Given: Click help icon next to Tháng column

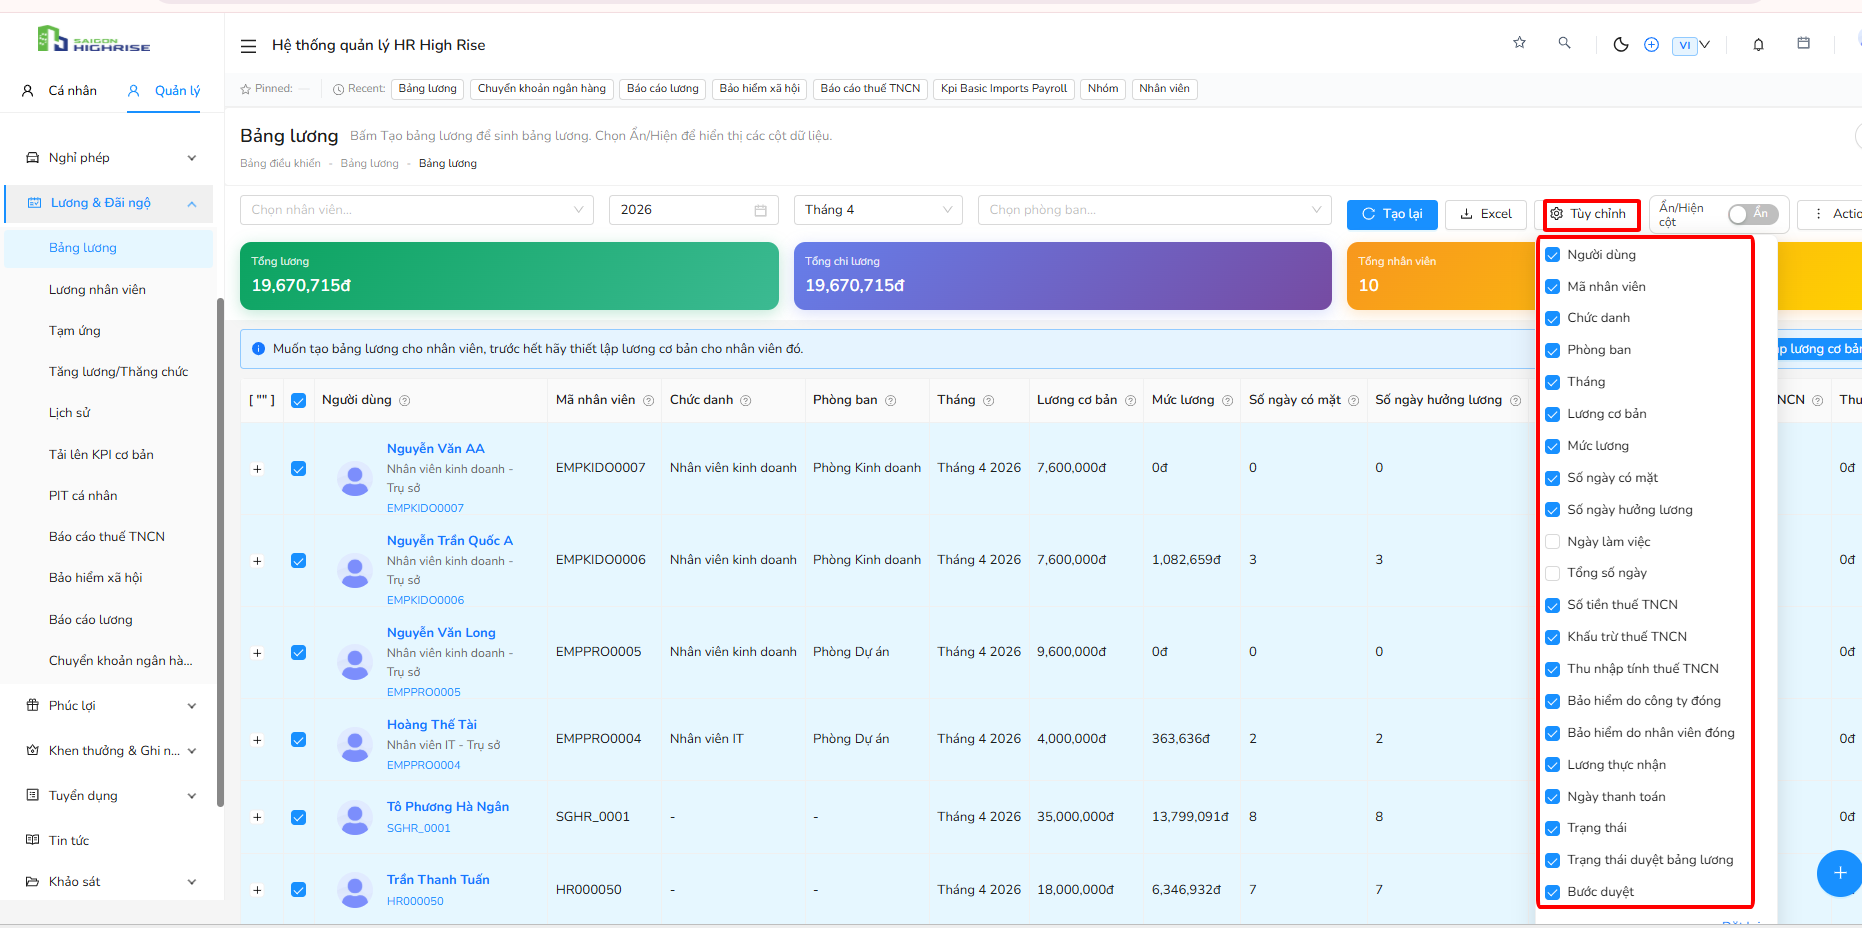Looking at the screenshot, I should tap(989, 401).
